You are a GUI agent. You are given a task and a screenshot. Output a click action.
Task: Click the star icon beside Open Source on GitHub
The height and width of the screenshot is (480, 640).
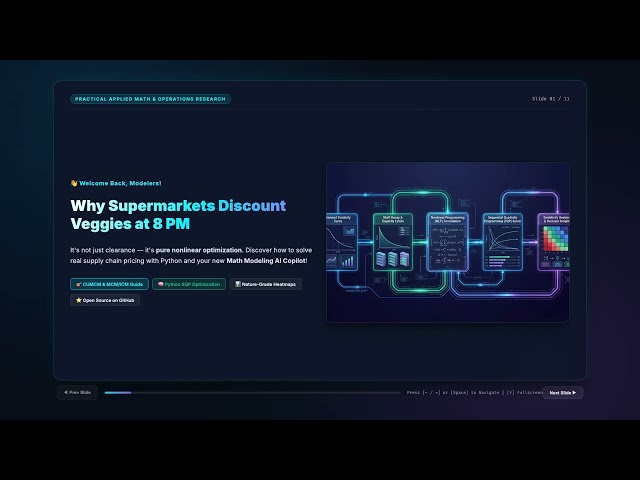(x=78, y=300)
